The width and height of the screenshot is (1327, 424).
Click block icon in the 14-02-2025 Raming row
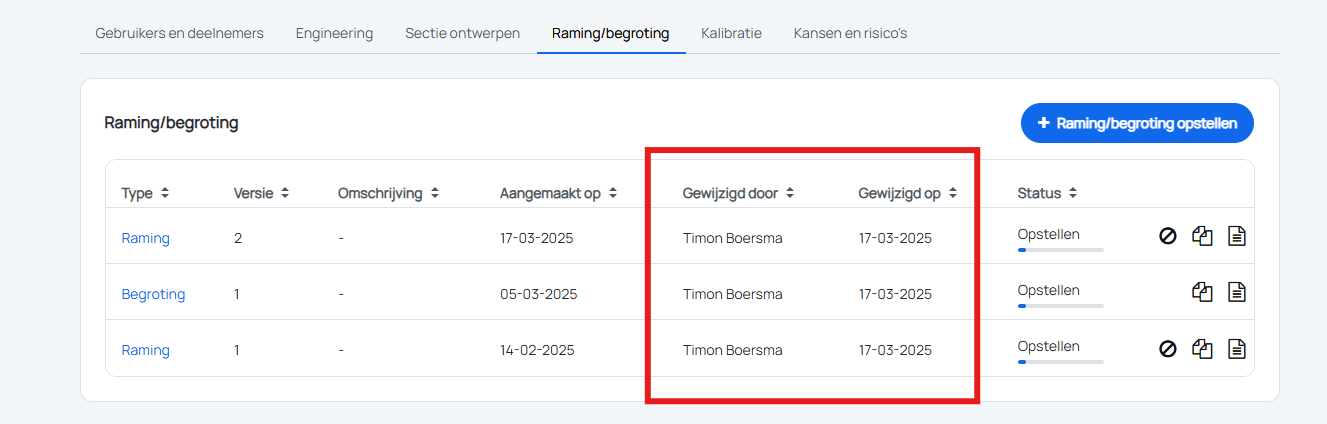(x=1167, y=348)
